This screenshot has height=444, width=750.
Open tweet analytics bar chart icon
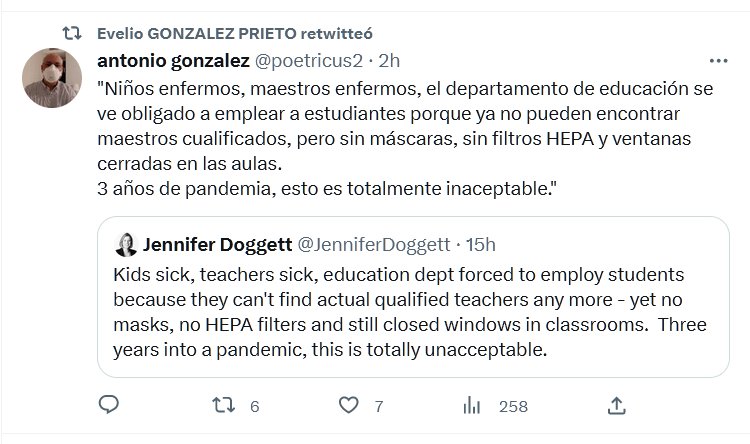[x=473, y=406]
